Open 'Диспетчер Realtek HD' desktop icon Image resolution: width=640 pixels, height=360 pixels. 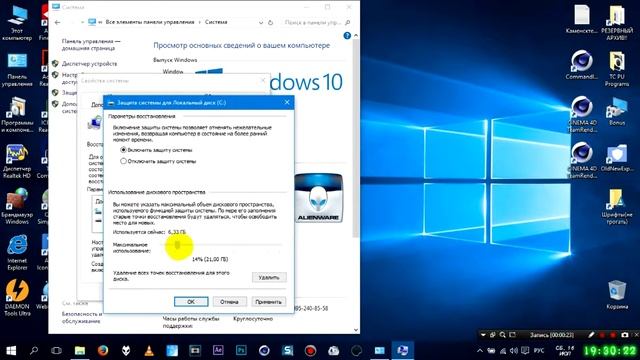17,161
